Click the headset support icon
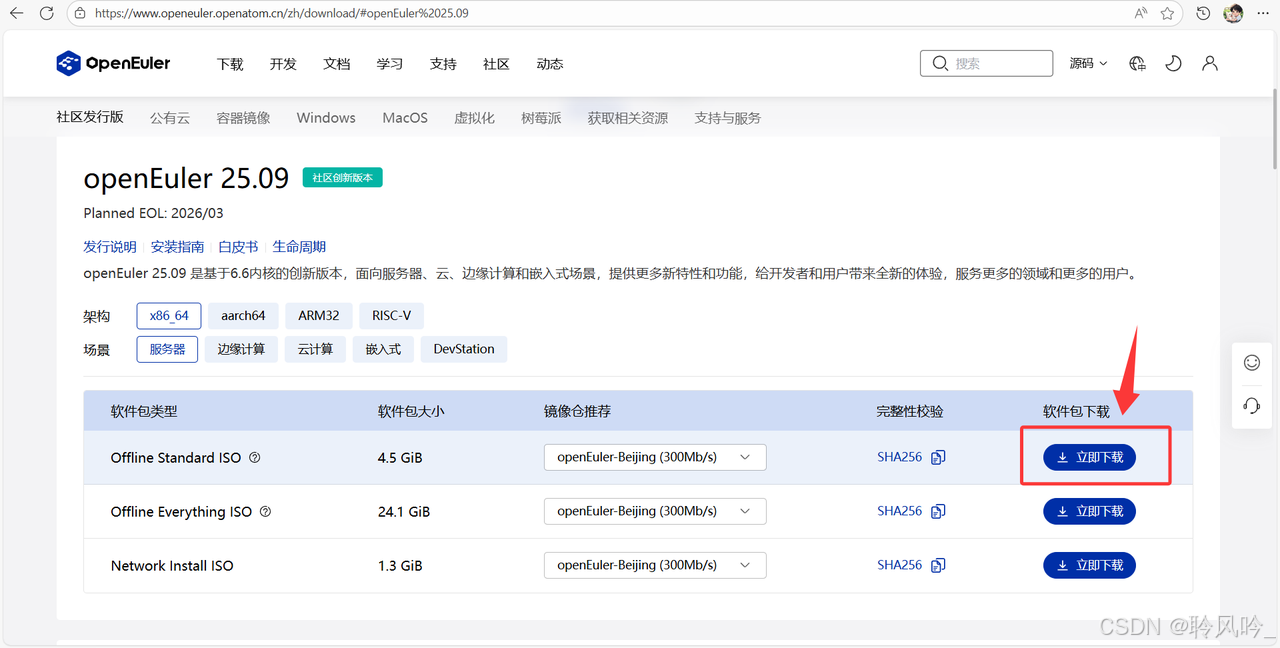1280x648 pixels. [1252, 405]
